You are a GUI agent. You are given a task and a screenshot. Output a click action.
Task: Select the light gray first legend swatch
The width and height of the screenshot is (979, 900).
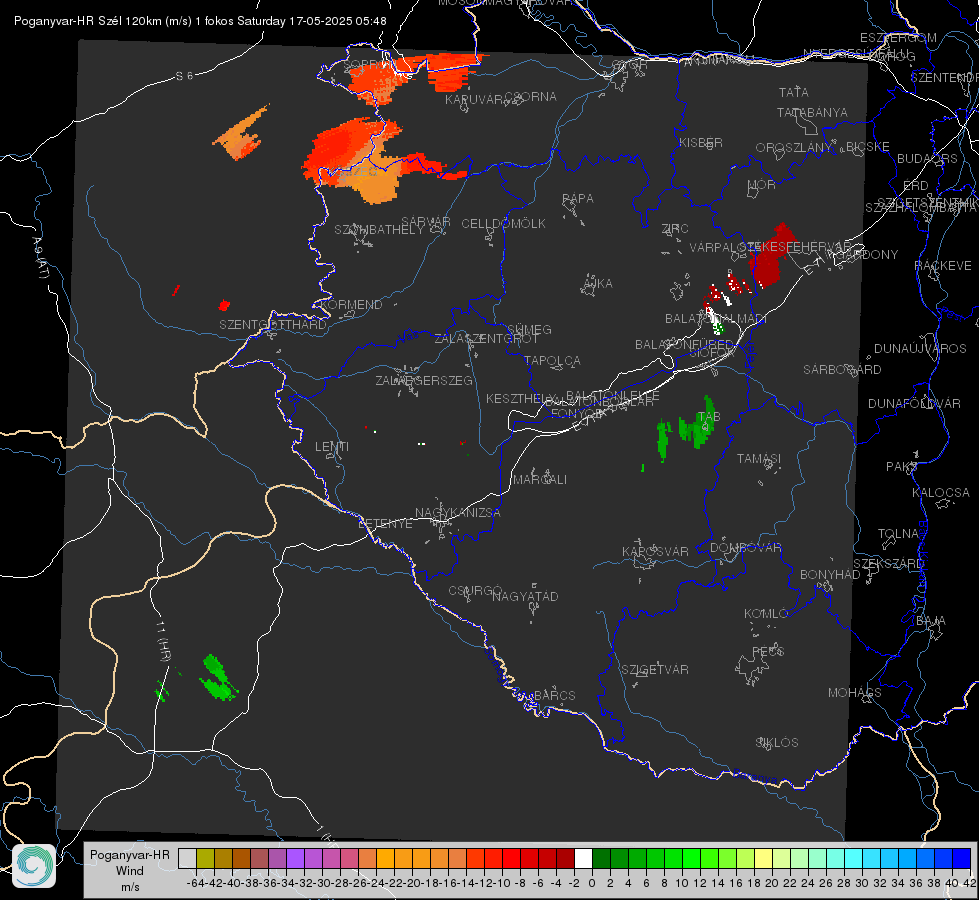point(187,859)
